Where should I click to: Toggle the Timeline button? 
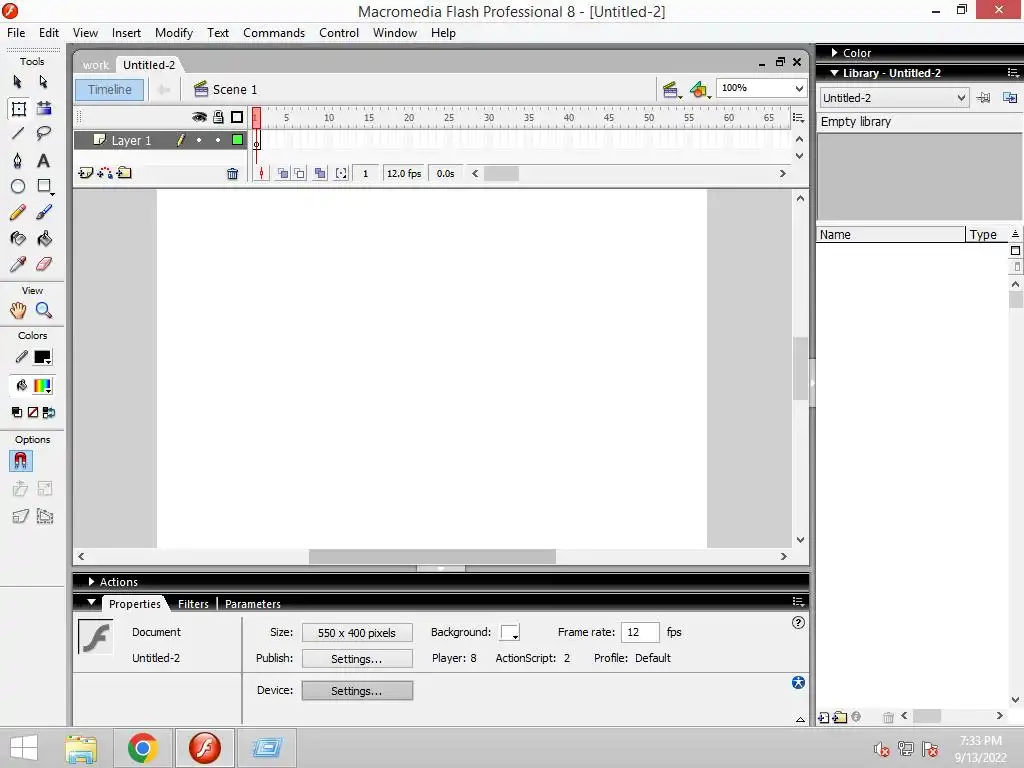pos(110,89)
